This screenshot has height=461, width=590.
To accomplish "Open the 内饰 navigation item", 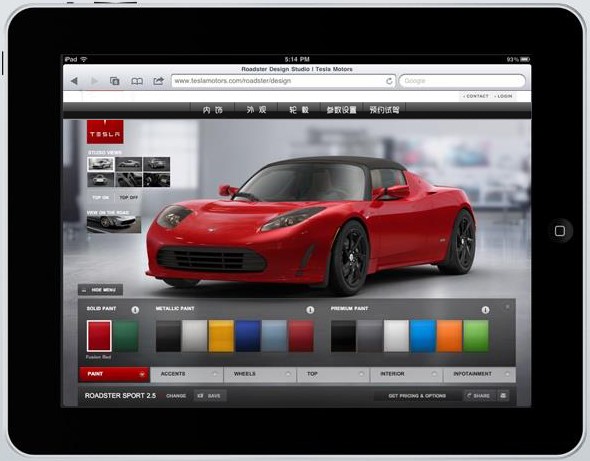I will (x=213, y=110).
